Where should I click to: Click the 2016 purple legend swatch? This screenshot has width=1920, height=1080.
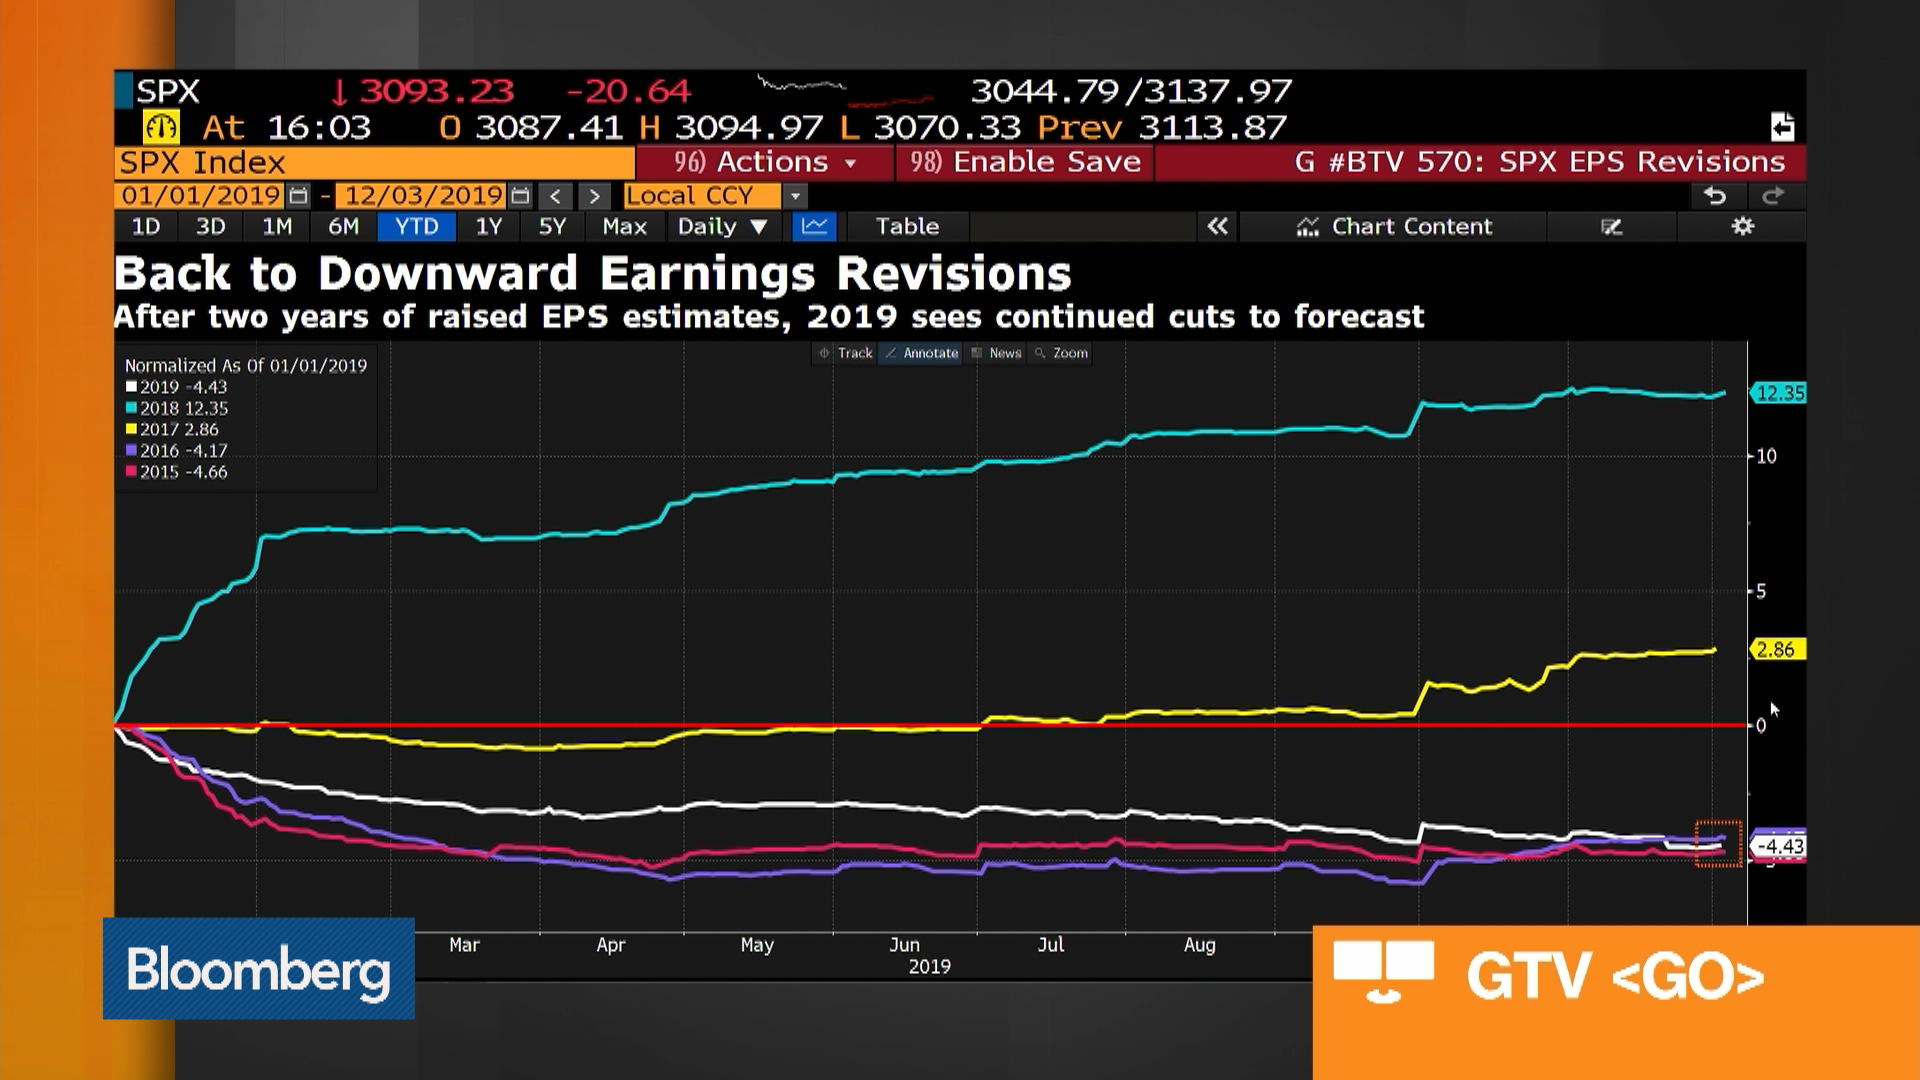(131, 450)
